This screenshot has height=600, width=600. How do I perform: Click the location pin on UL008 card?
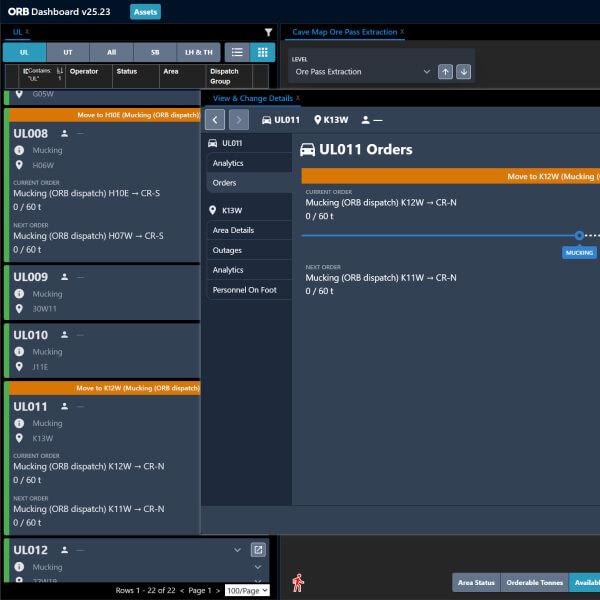(x=19, y=165)
